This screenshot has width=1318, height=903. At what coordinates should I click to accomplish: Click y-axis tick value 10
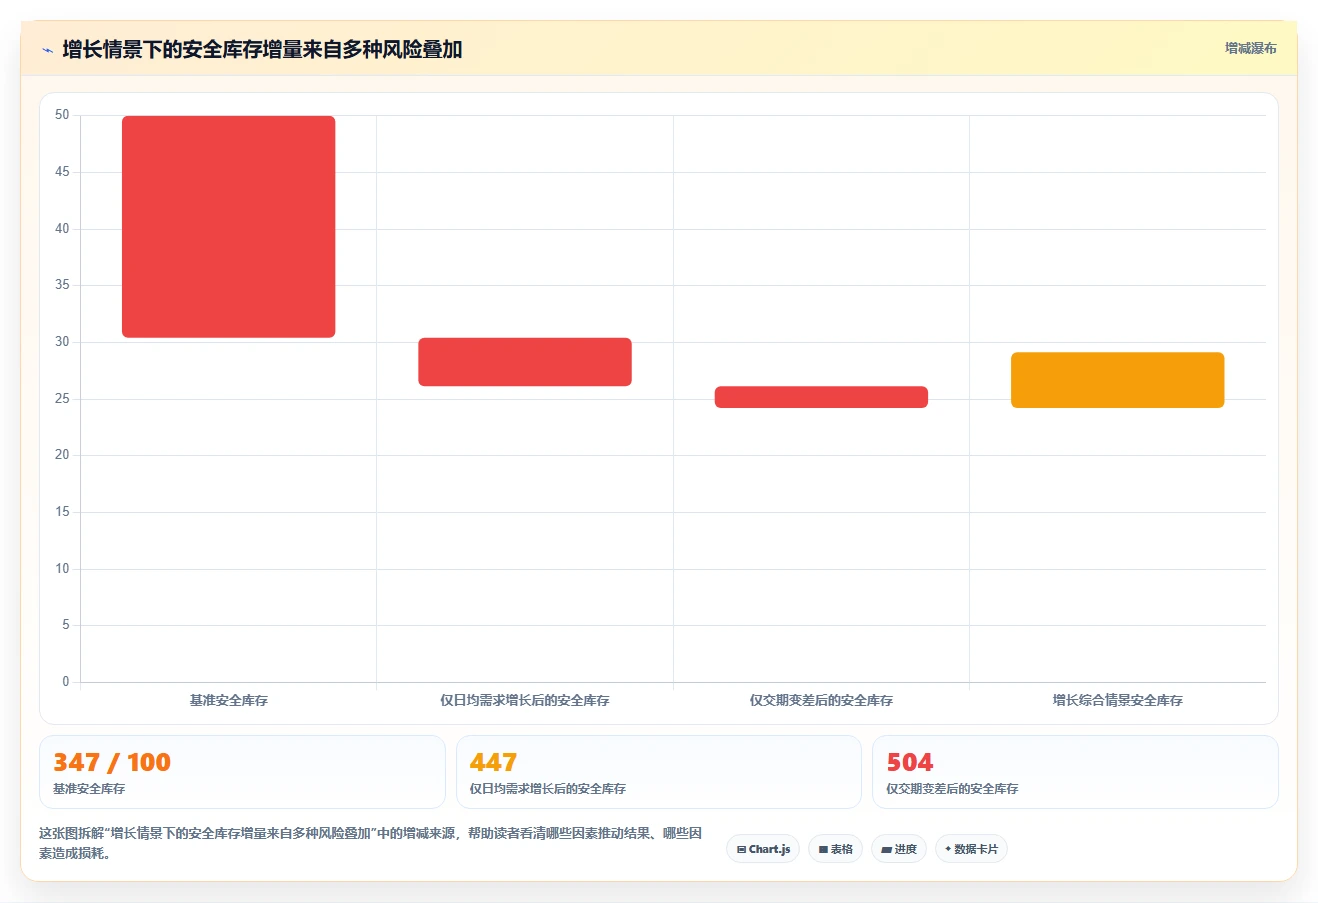[62, 569]
